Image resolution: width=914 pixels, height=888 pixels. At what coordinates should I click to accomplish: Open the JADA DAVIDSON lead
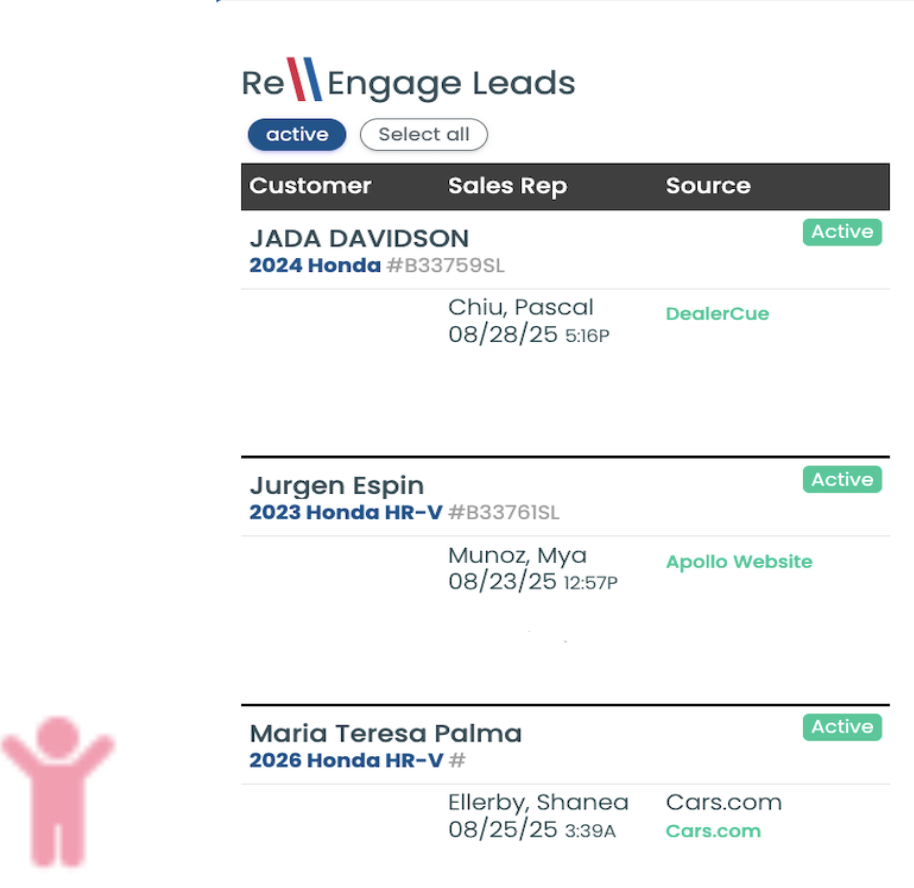[x=359, y=239]
